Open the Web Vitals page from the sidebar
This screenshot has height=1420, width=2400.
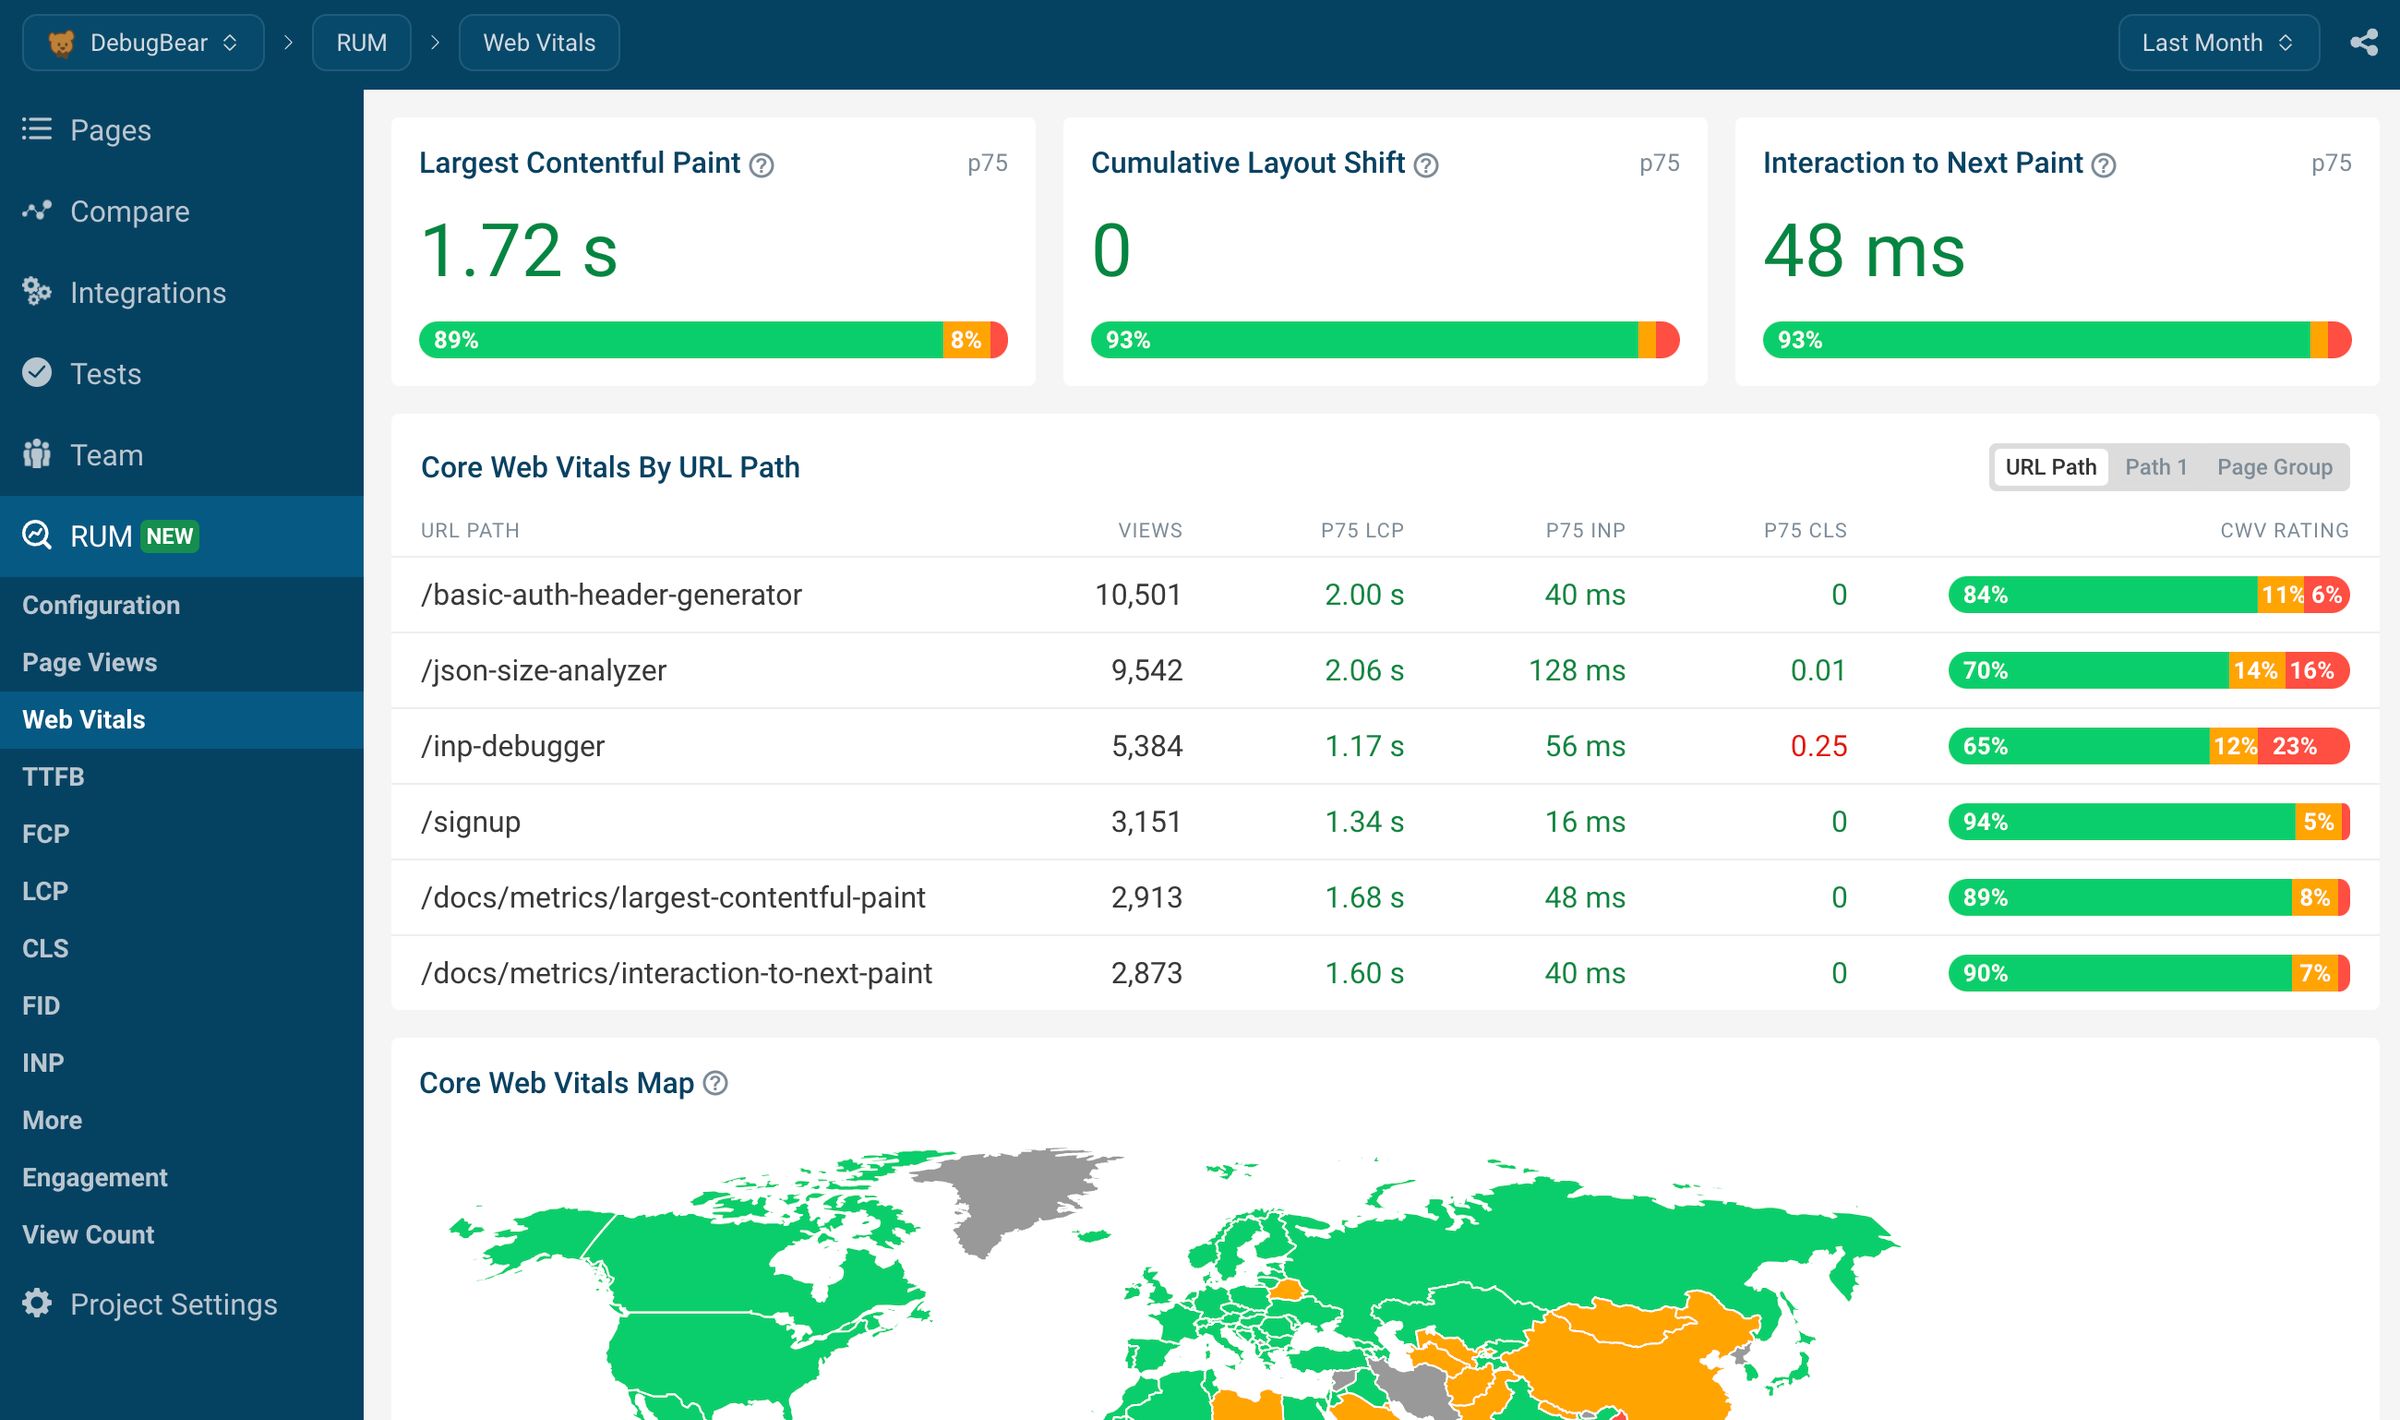pyautogui.click(x=84, y=719)
